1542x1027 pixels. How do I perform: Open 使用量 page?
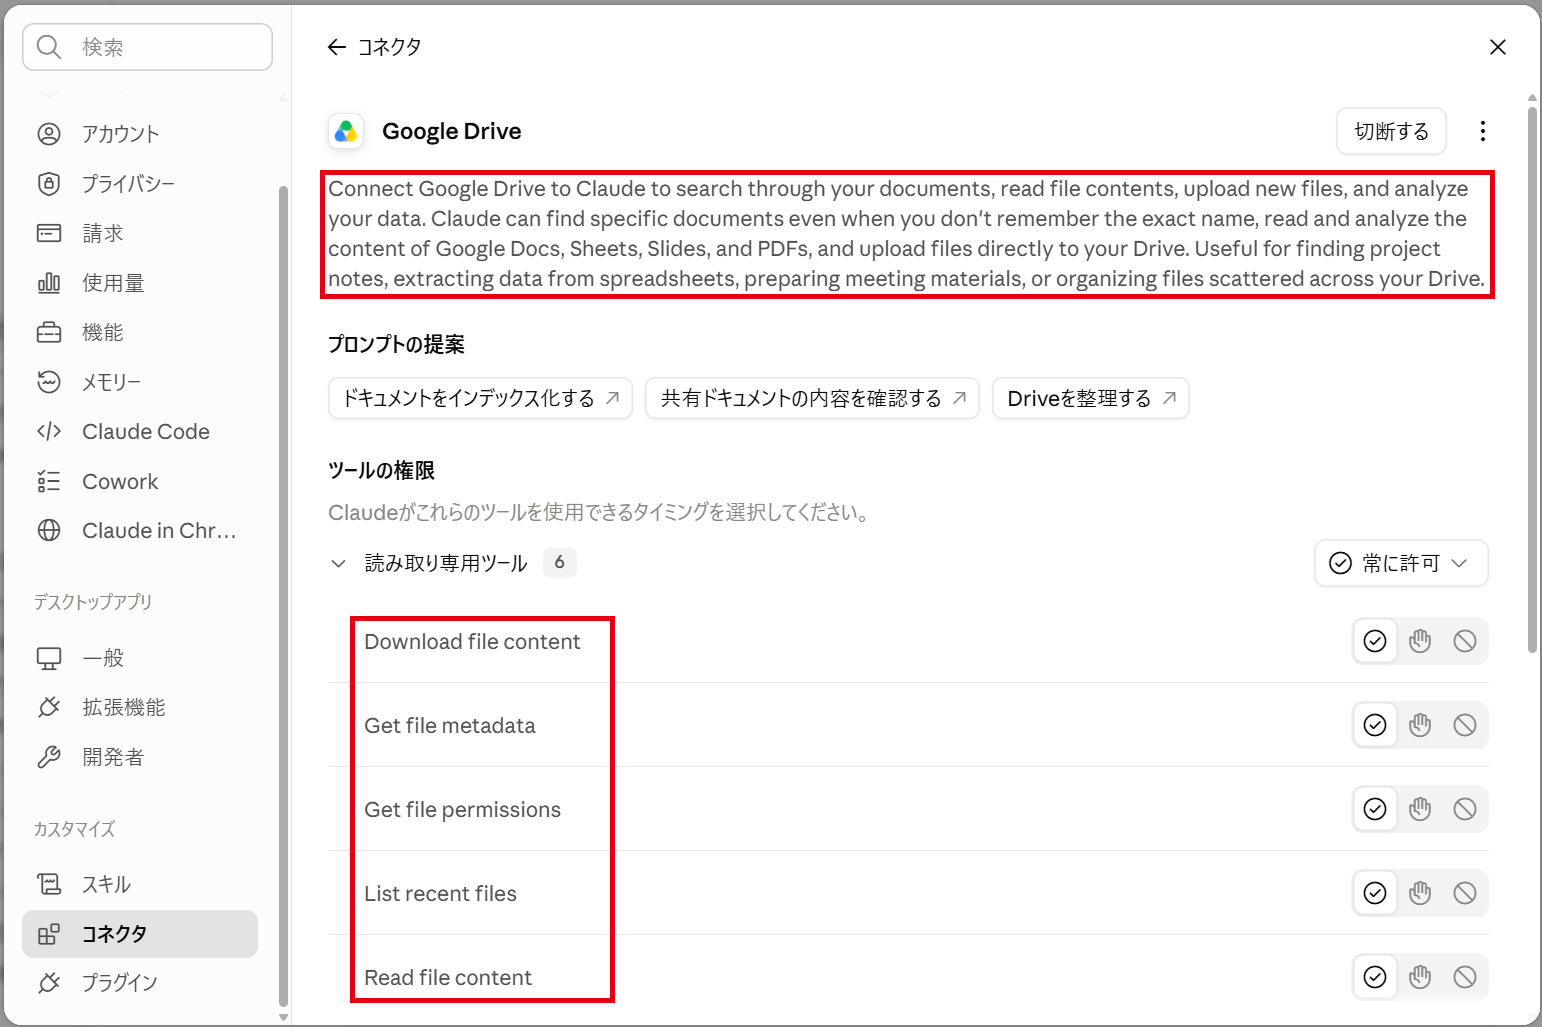140,283
